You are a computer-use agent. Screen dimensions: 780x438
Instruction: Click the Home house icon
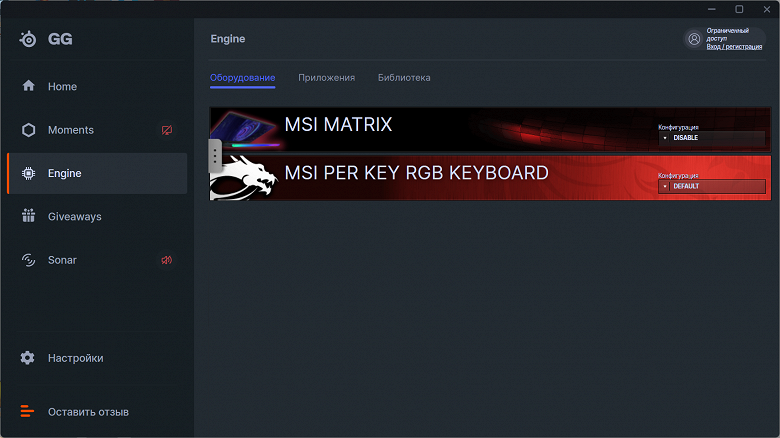pyautogui.click(x=28, y=86)
